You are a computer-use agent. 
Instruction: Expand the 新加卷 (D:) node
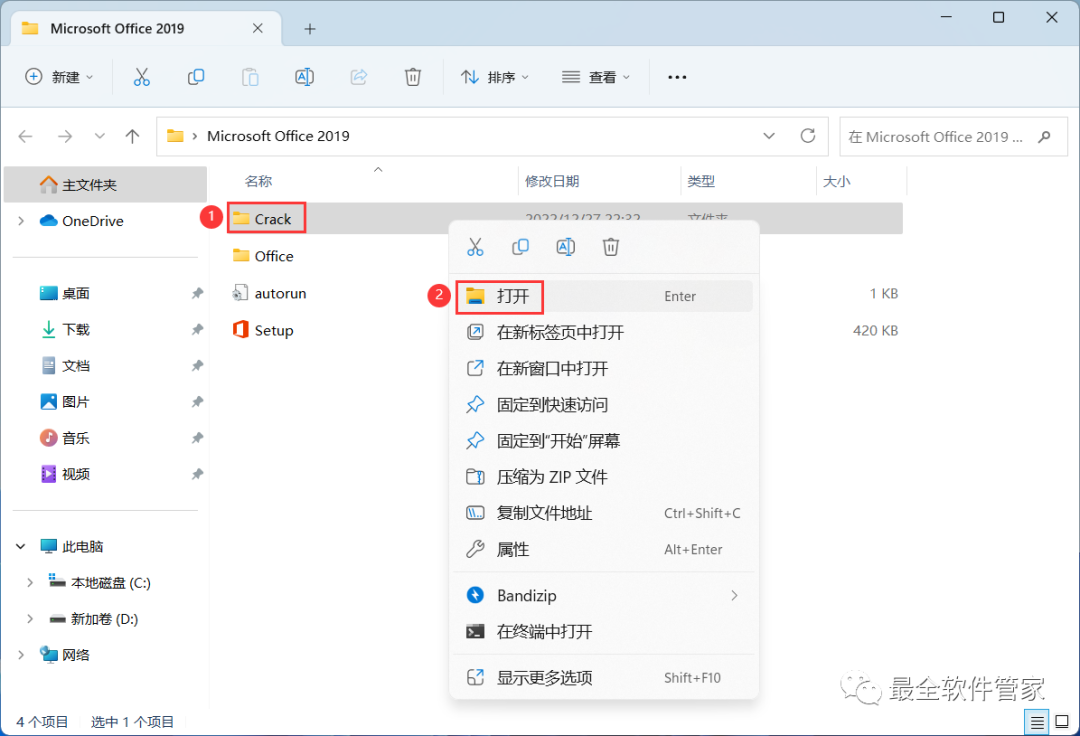pos(30,619)
